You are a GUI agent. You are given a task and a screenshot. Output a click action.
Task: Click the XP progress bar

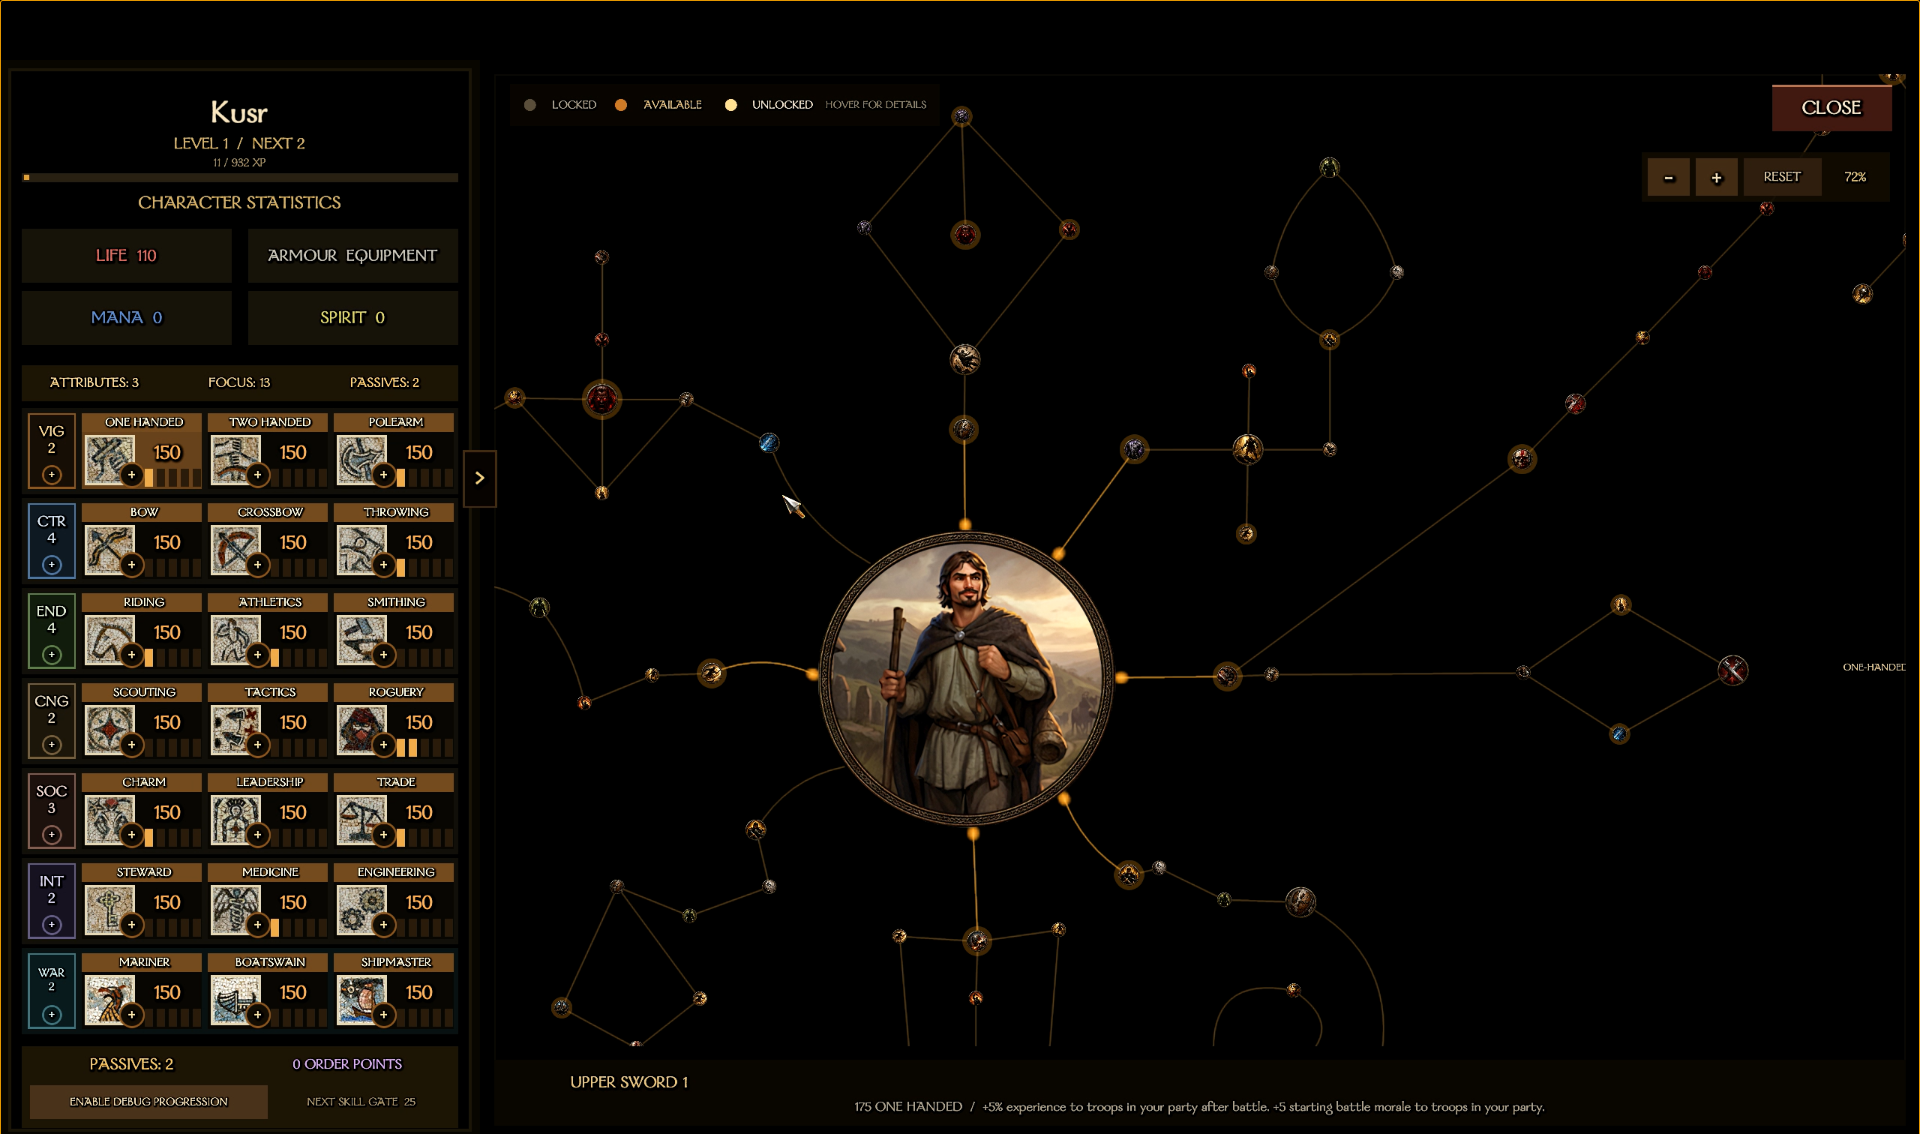240,178
